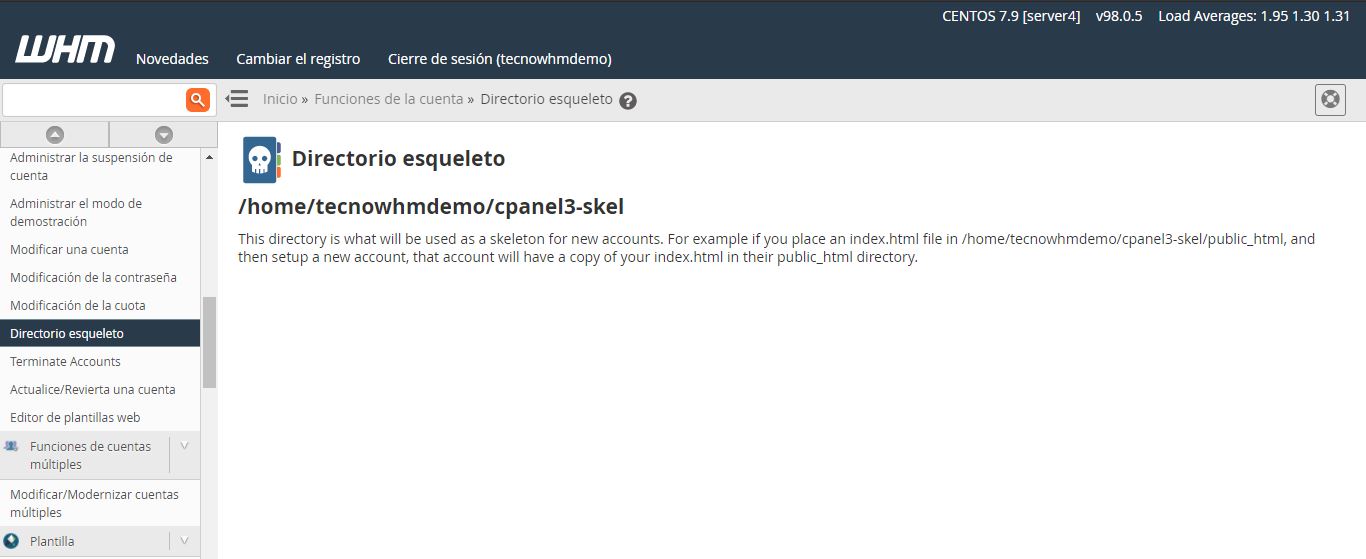The height and width of the screenshot is (559, 1366).
Task: Click the orange search magnifier button
Action: pos(198,99)
